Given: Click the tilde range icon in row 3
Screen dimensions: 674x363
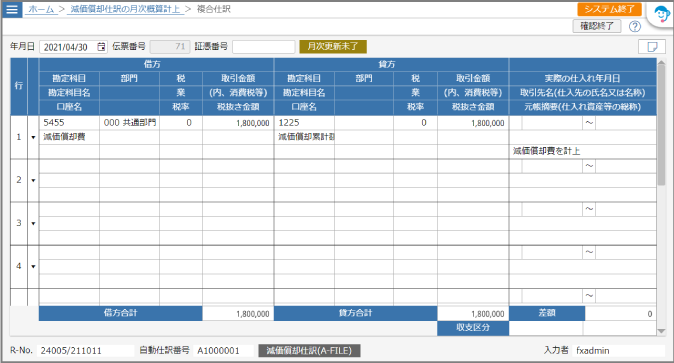Looking at the screenshot, I should (x=589, y=209).
